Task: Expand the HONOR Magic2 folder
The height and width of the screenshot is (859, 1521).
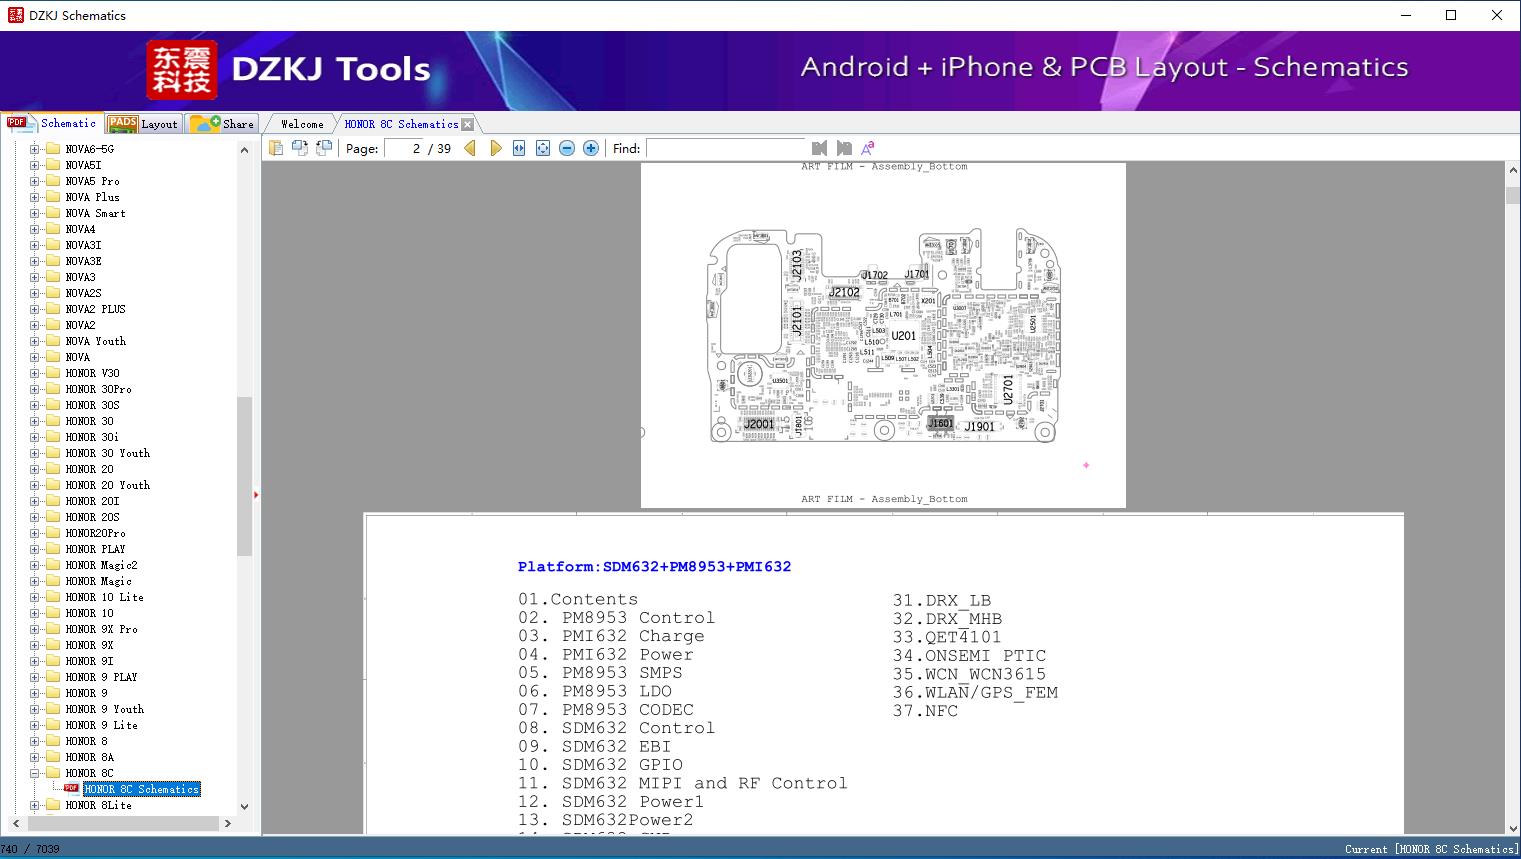Action: [x=35, y=565]
